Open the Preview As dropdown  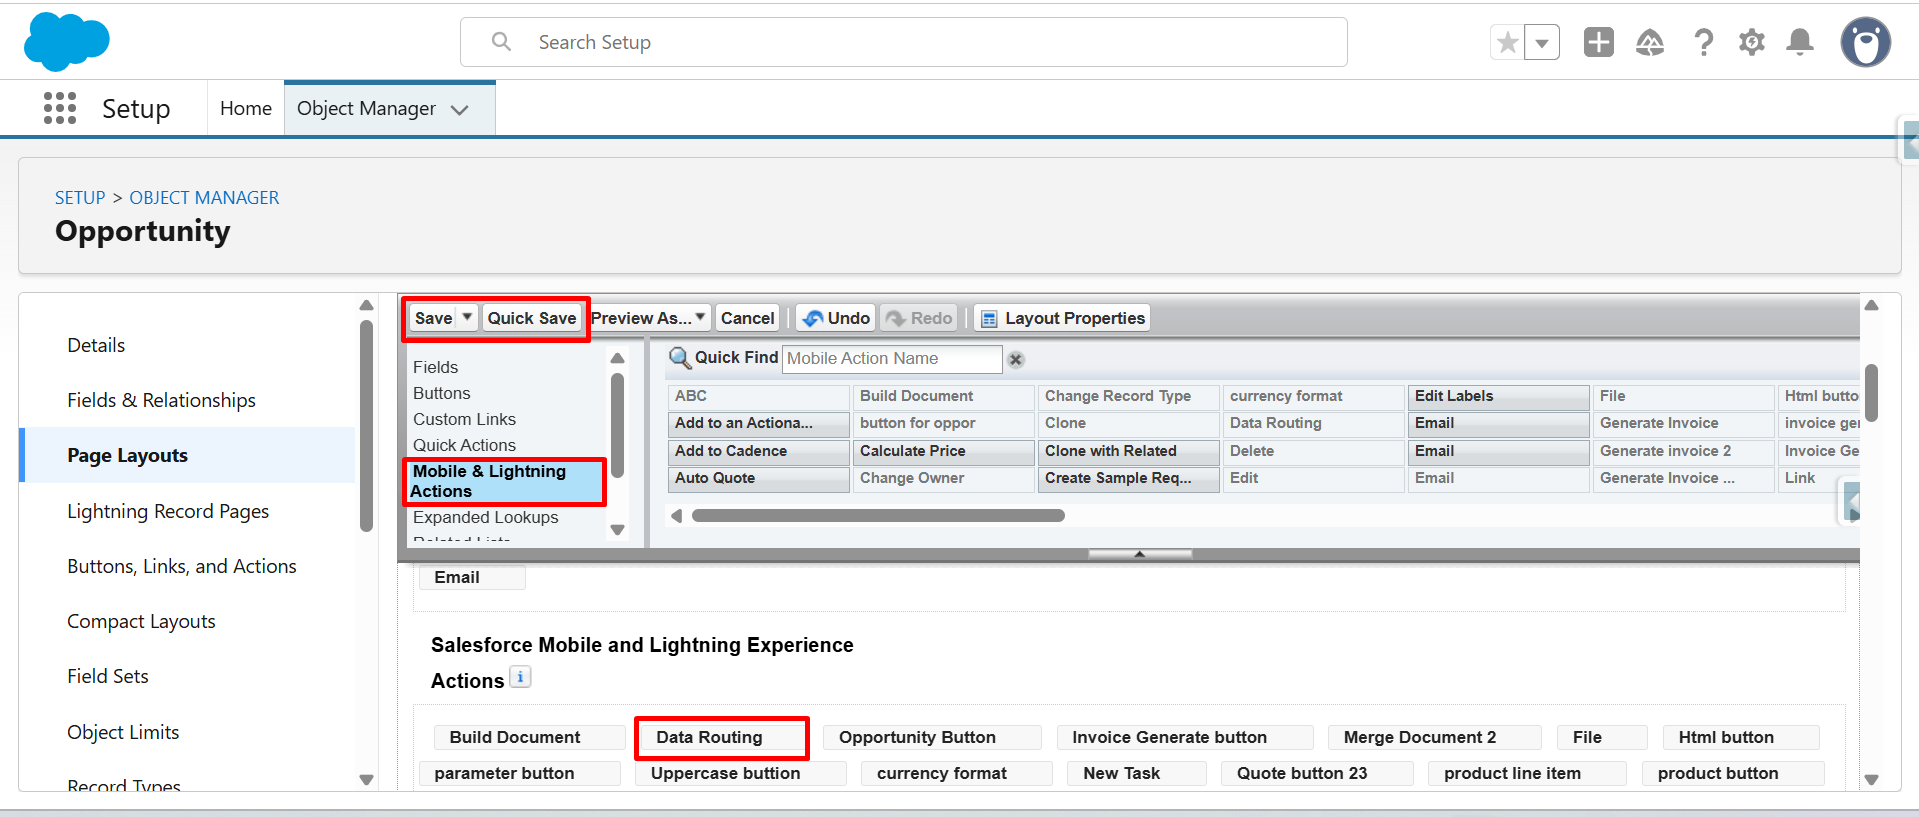(x=650, y=318)
